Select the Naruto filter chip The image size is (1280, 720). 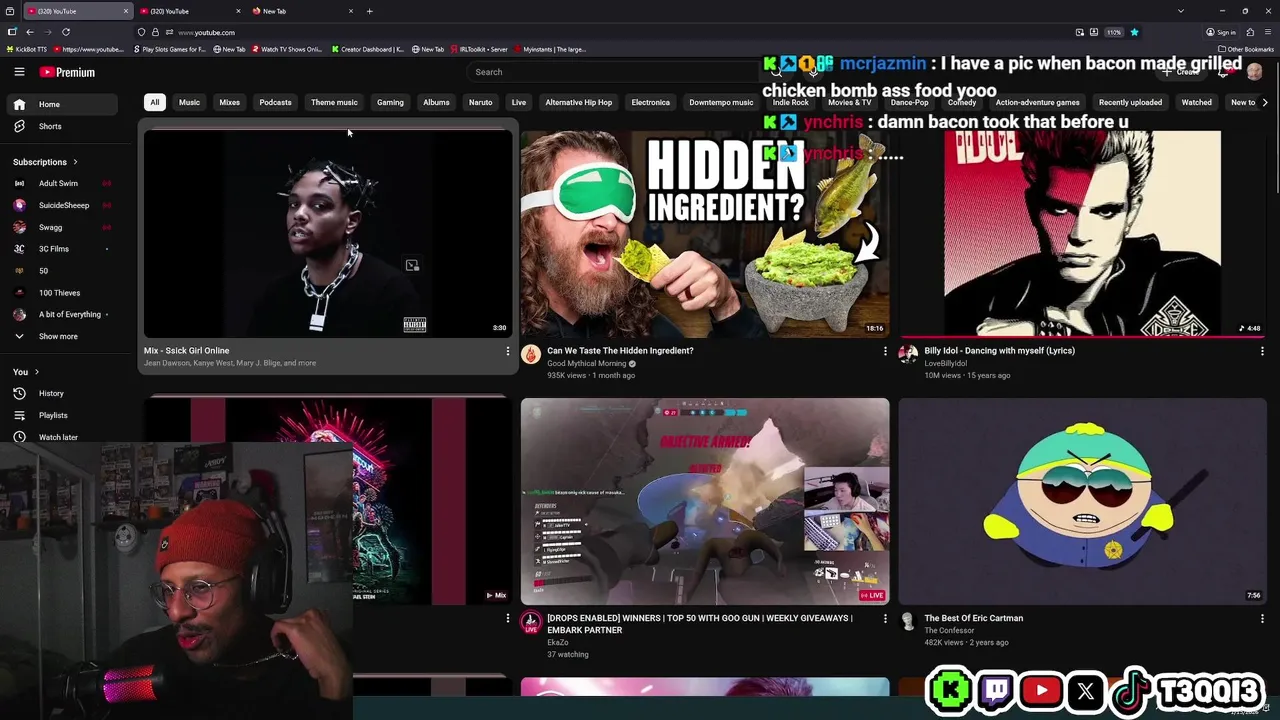pyautogui.click(x=481, y=102)
